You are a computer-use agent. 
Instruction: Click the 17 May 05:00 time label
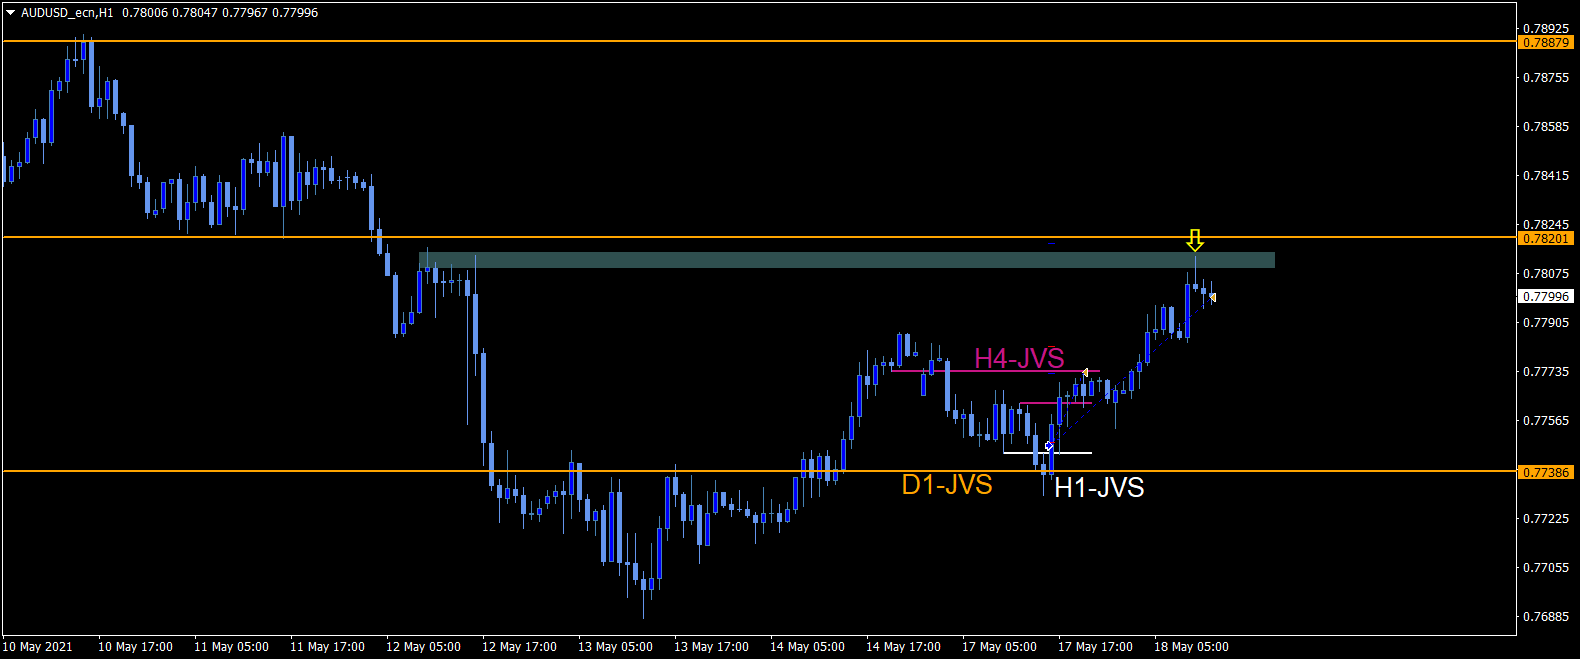tap(999, 647)
